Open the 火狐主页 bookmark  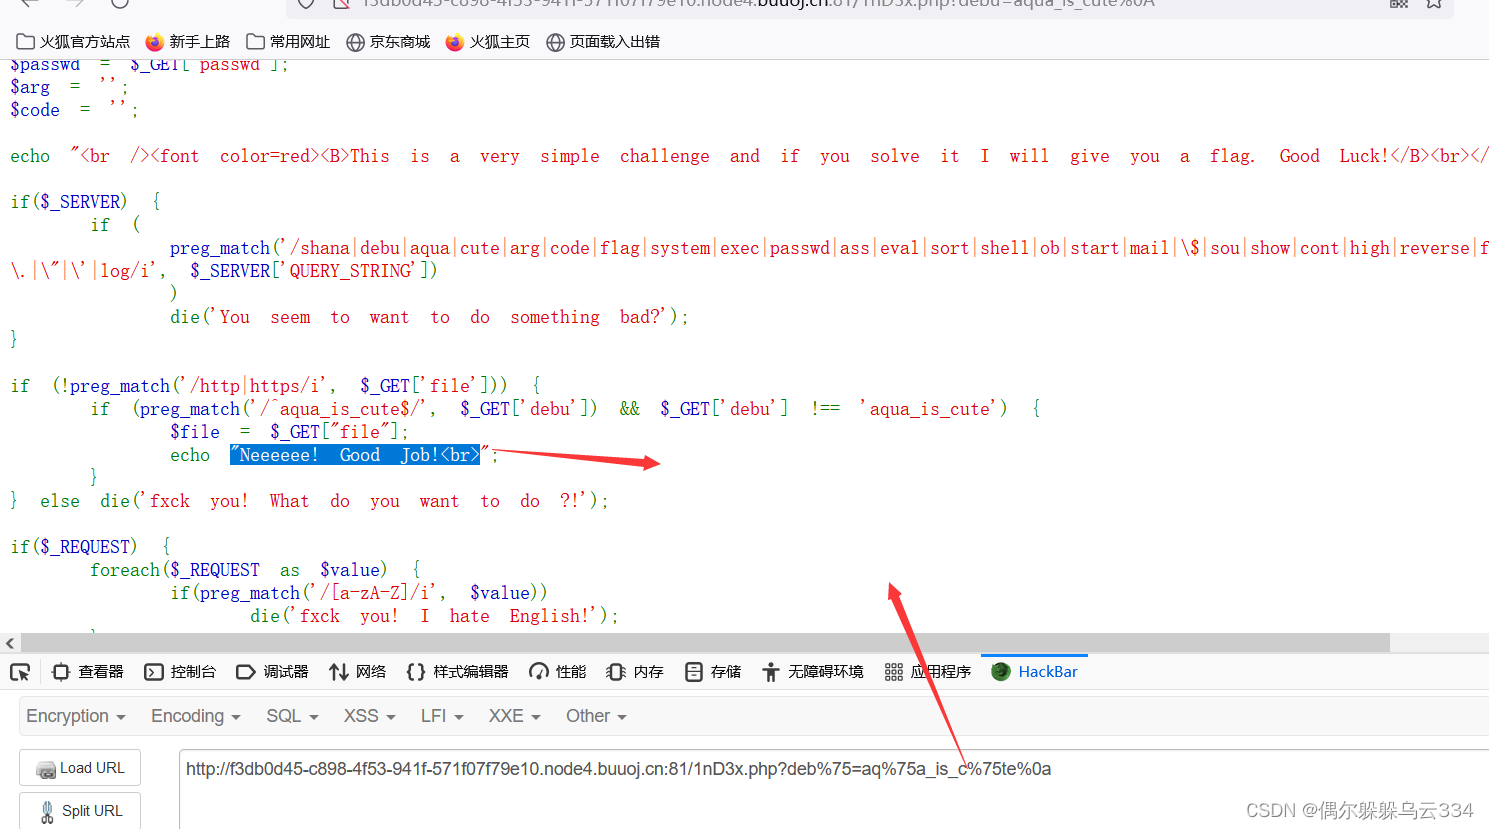pyautogui.click(x=488, y=42)
